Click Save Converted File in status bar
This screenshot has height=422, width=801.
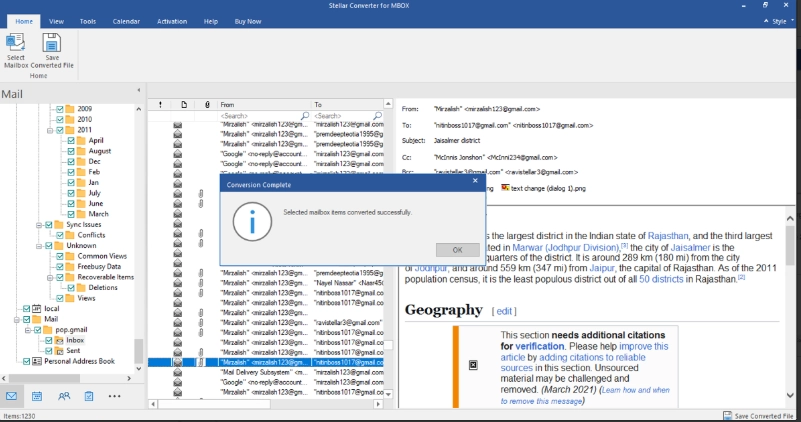[759, 416]
